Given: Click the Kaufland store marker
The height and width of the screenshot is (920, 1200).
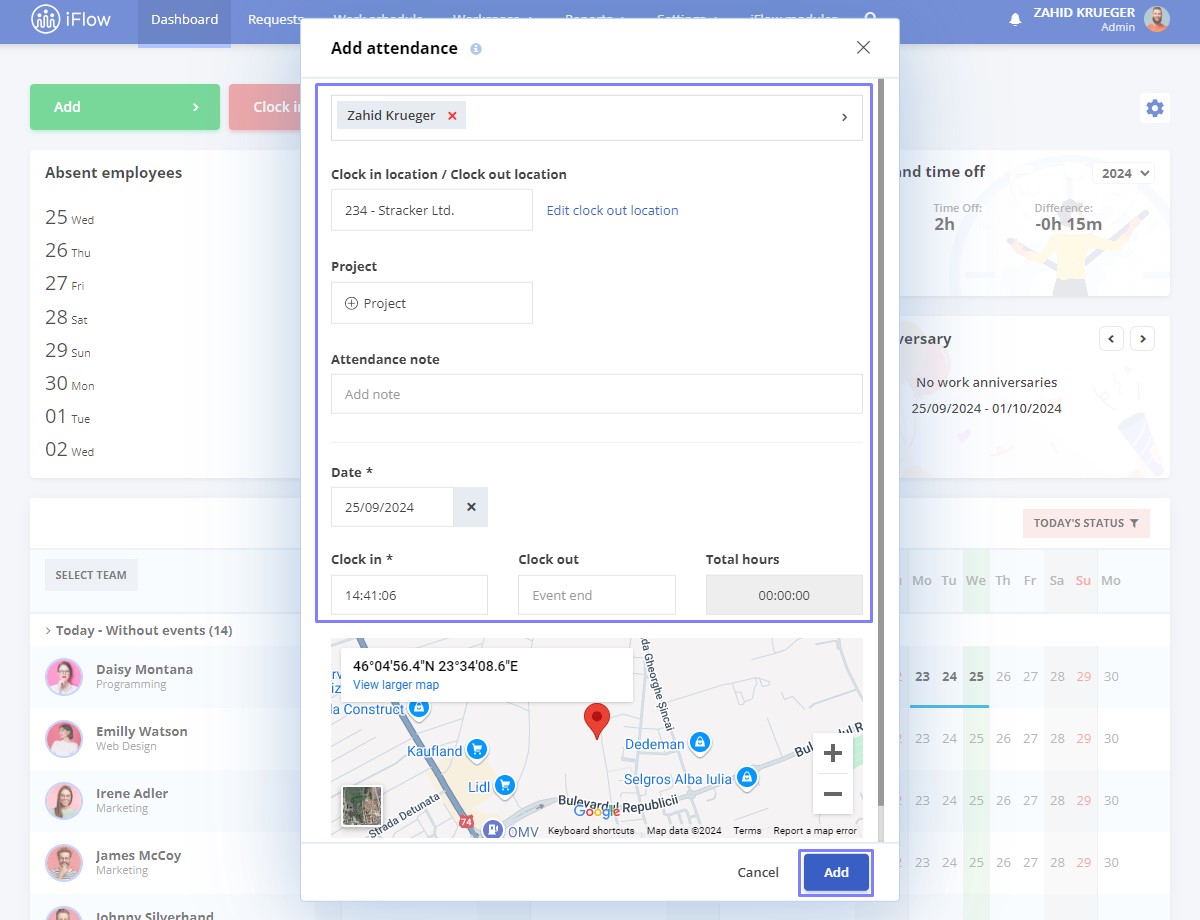Looking at the screenshot, I should 477,749.
